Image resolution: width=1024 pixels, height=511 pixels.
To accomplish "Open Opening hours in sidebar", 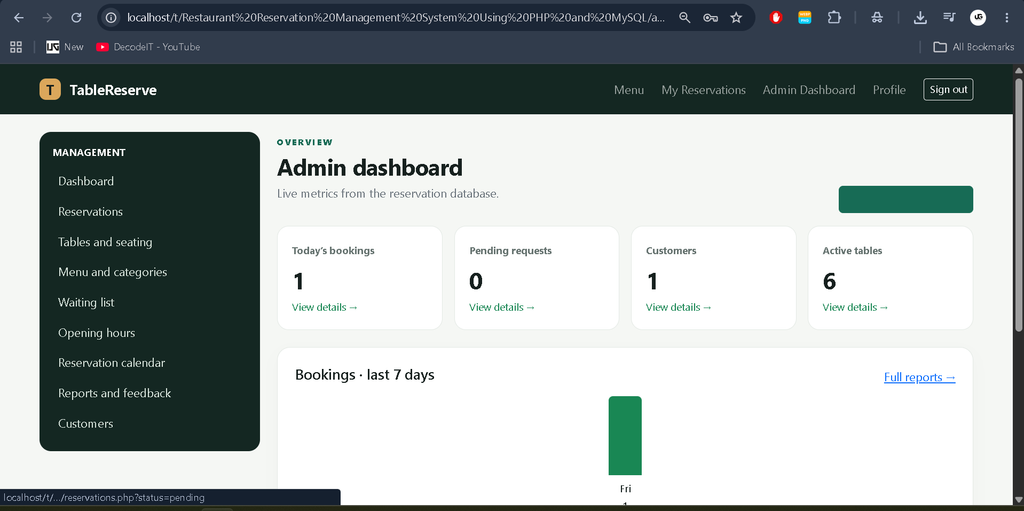I will point(97,333).
